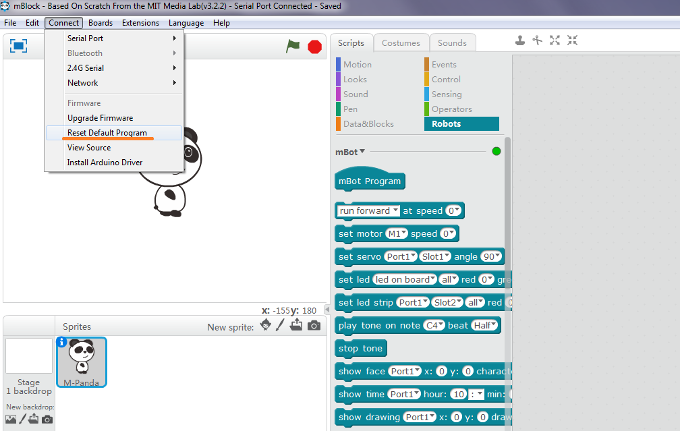
Task: Click the stop tone block
Action: point(360,349)
